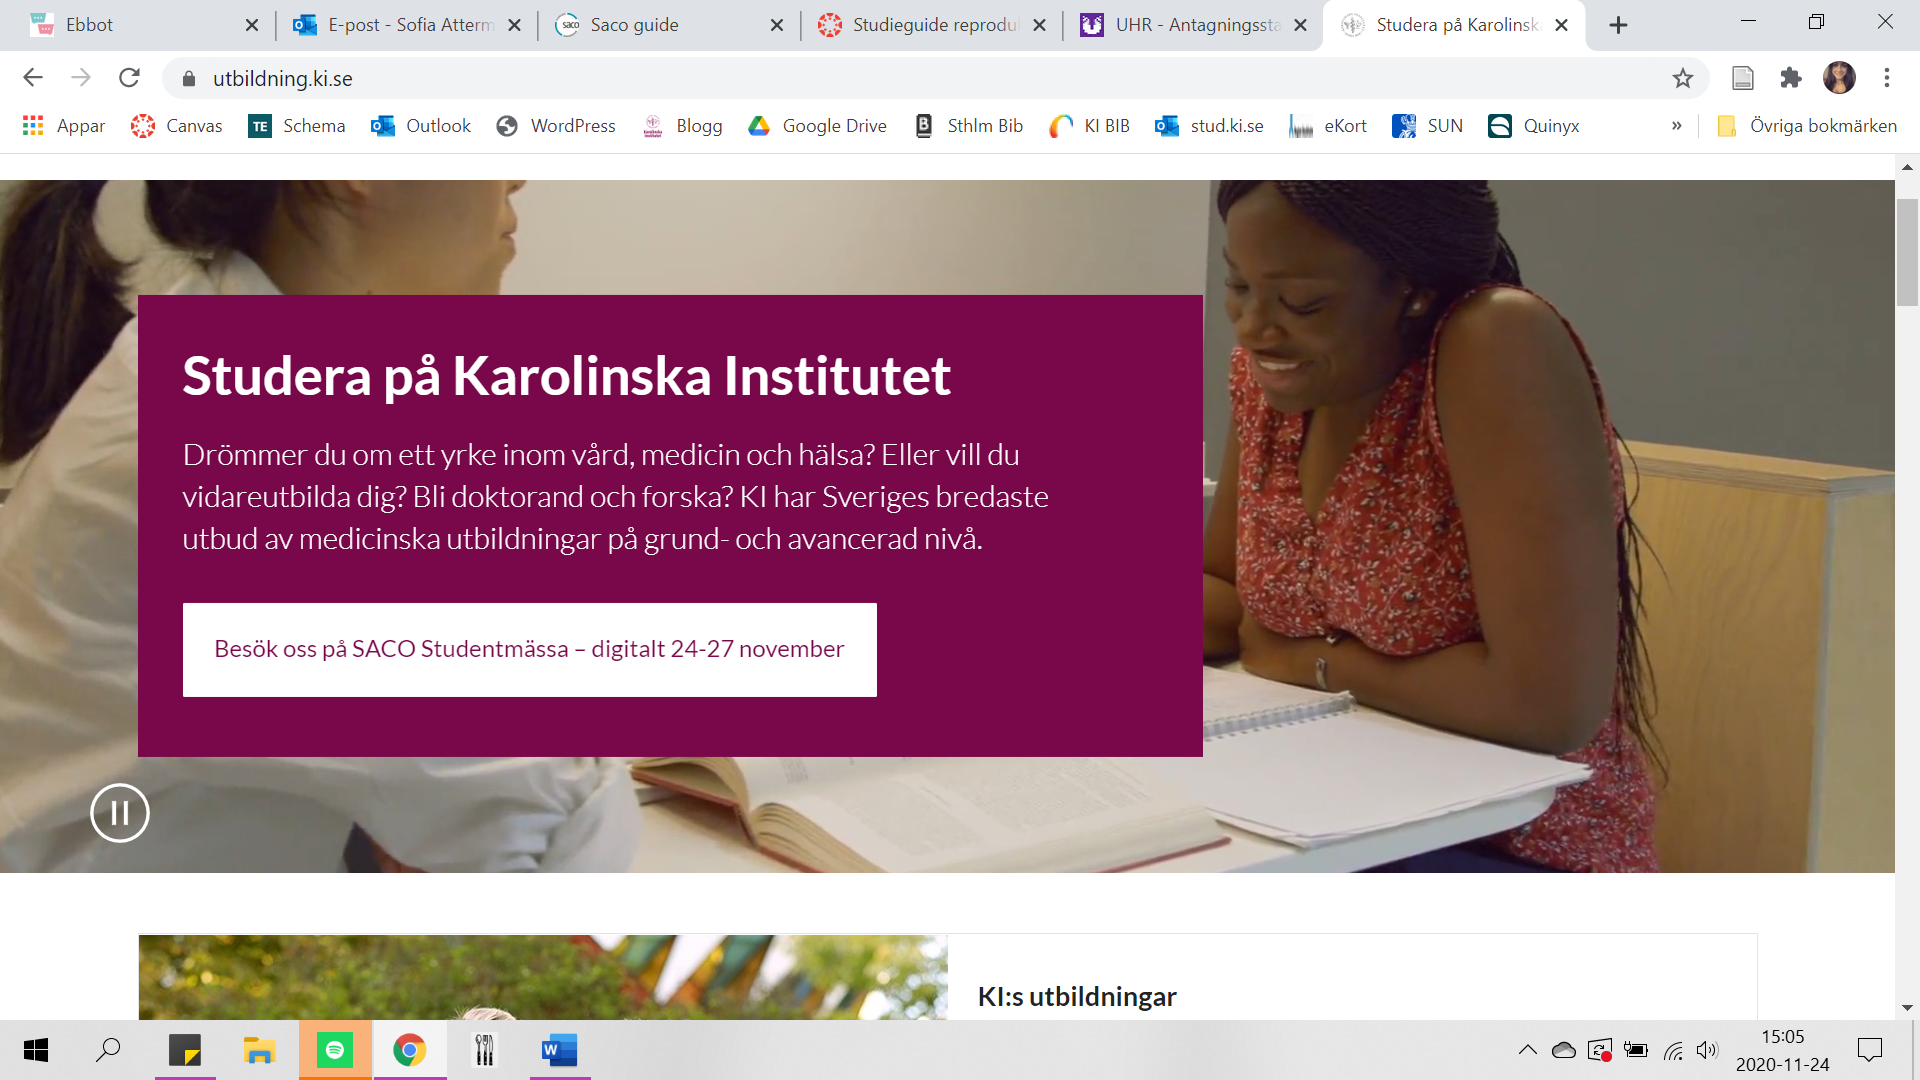Close the Ebbot tab
The height and width of the screenshot is (1080, 1920).
[252, 25]
